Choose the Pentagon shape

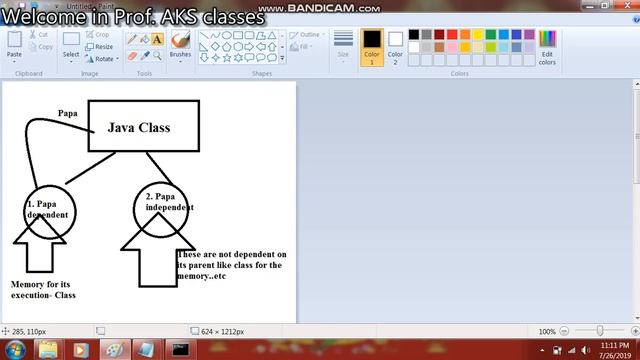[227, 47]
